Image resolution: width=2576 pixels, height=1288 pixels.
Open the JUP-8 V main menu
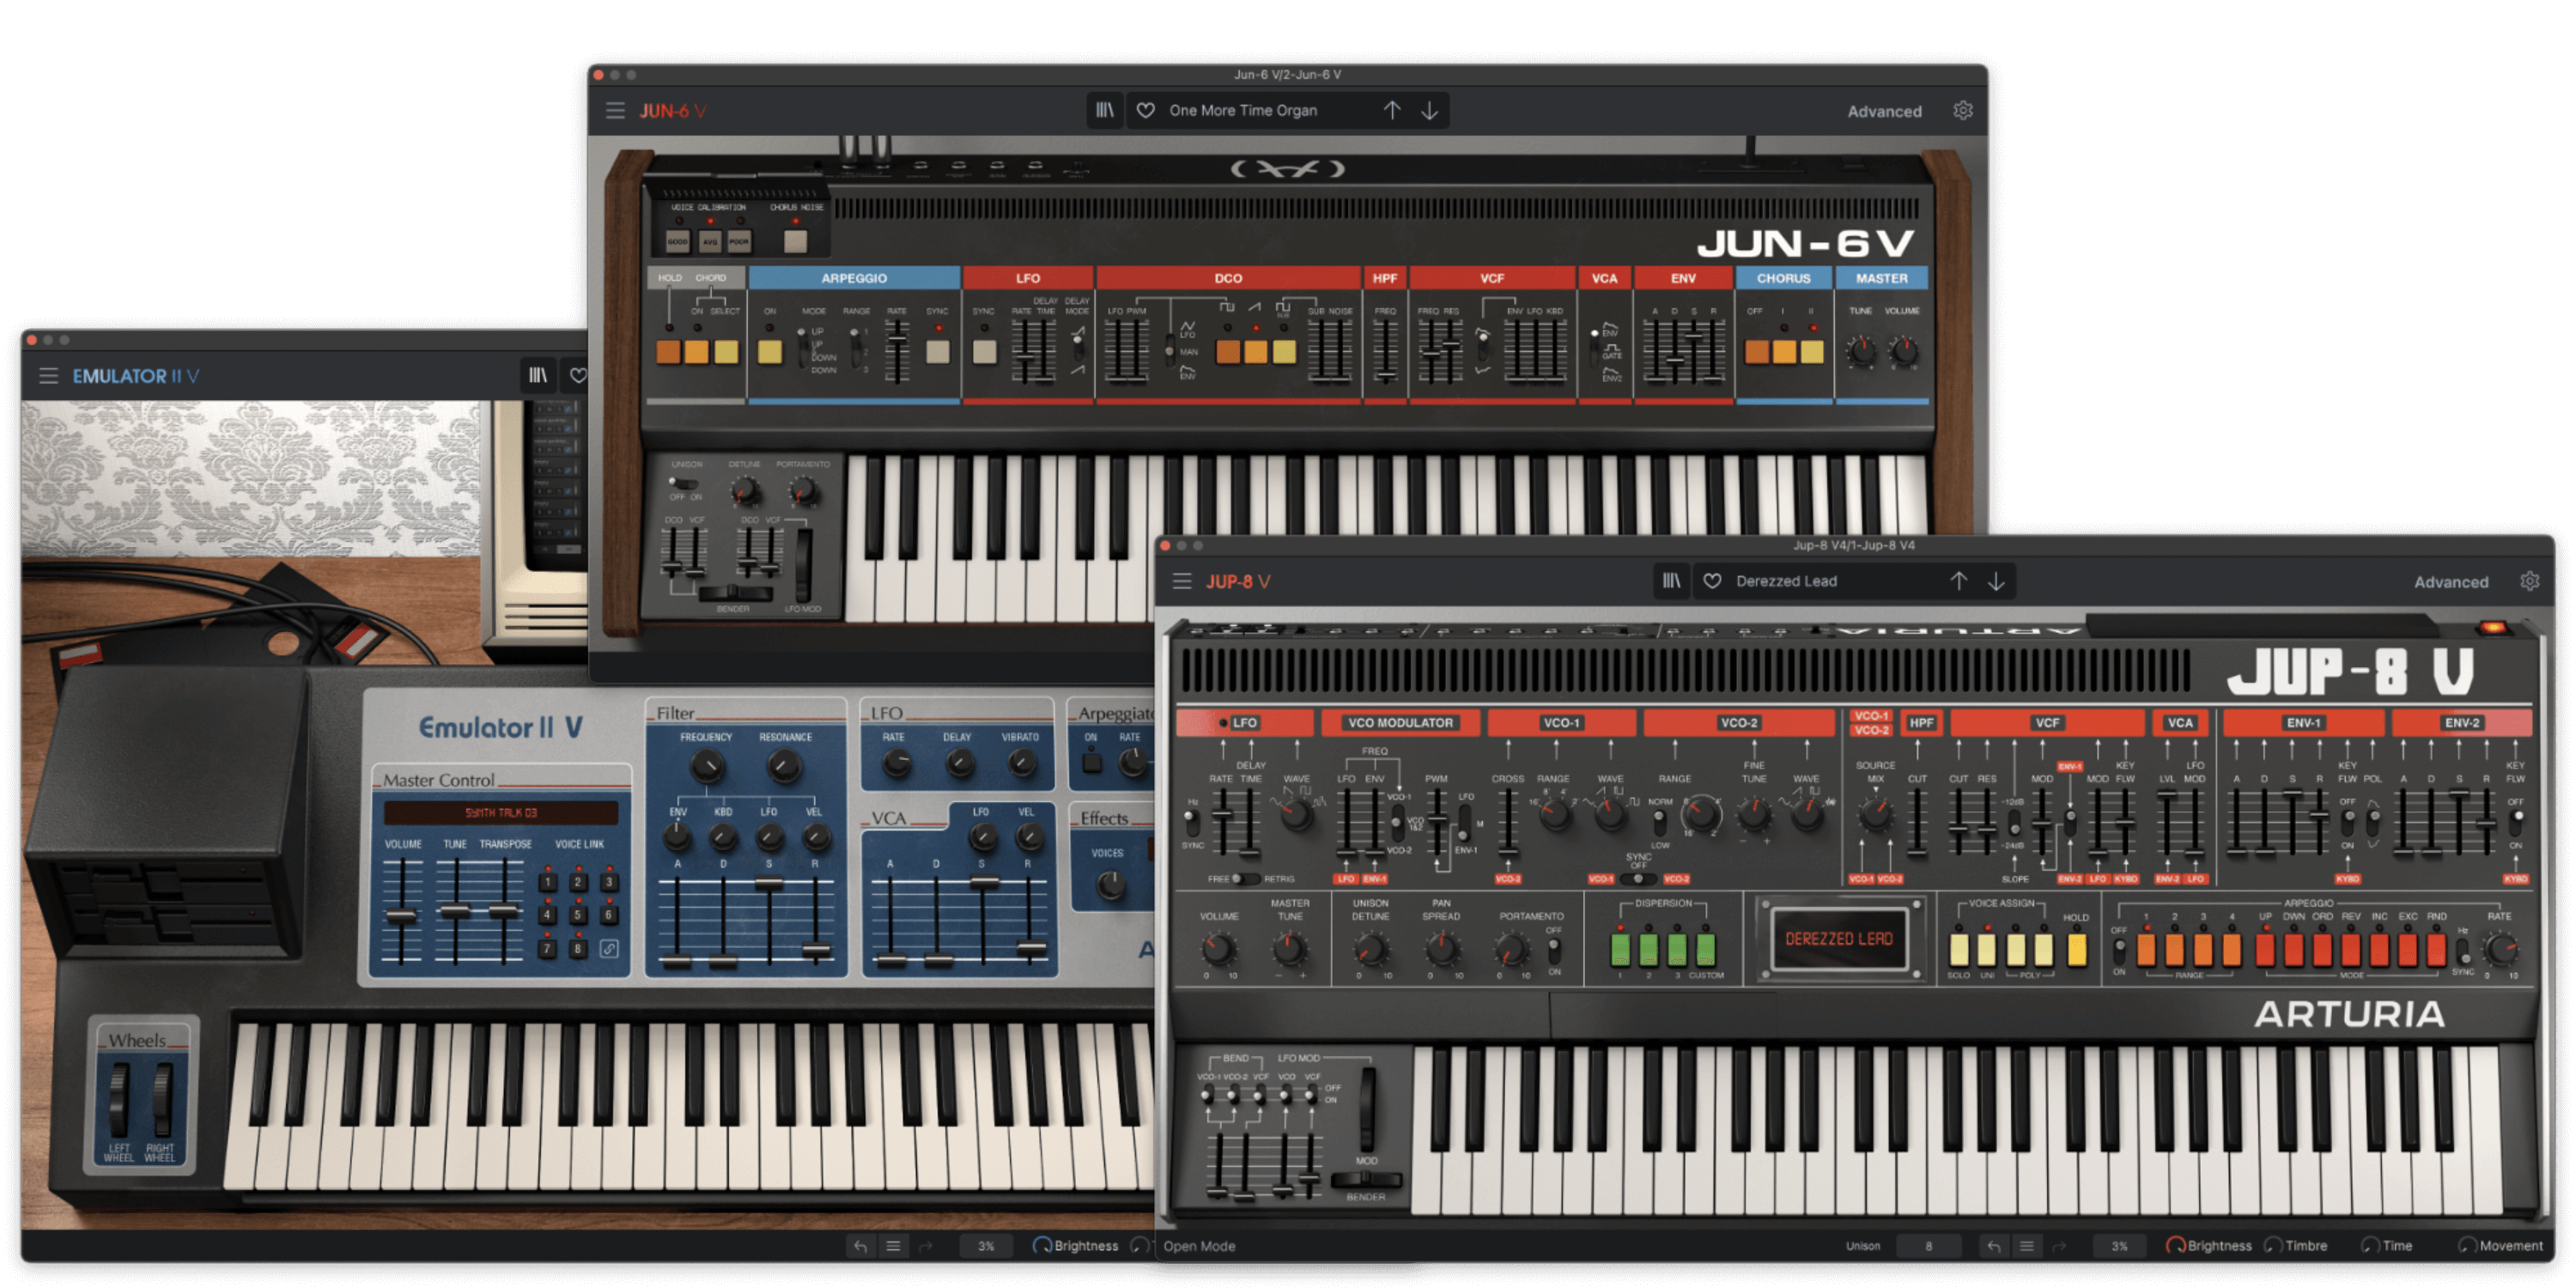(x=1182, y=581)
